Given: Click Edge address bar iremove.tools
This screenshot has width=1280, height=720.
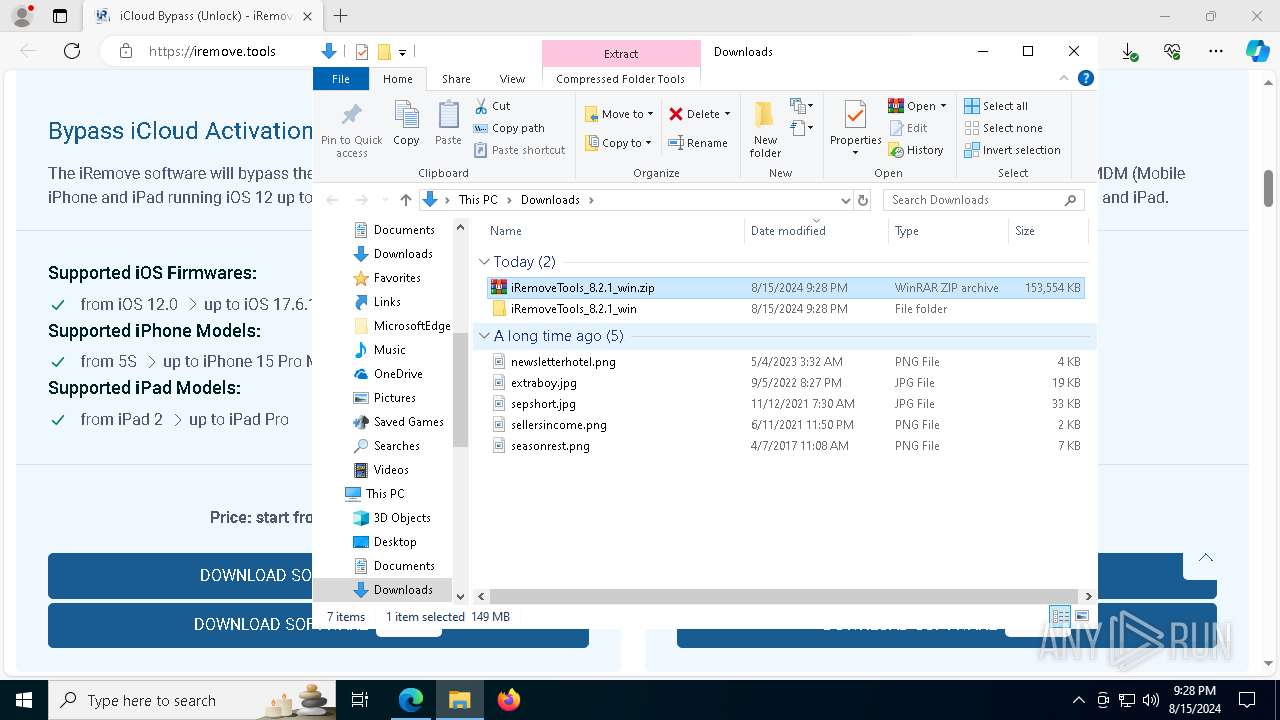Looking at the screenshot, I should [x=212, y=51].
